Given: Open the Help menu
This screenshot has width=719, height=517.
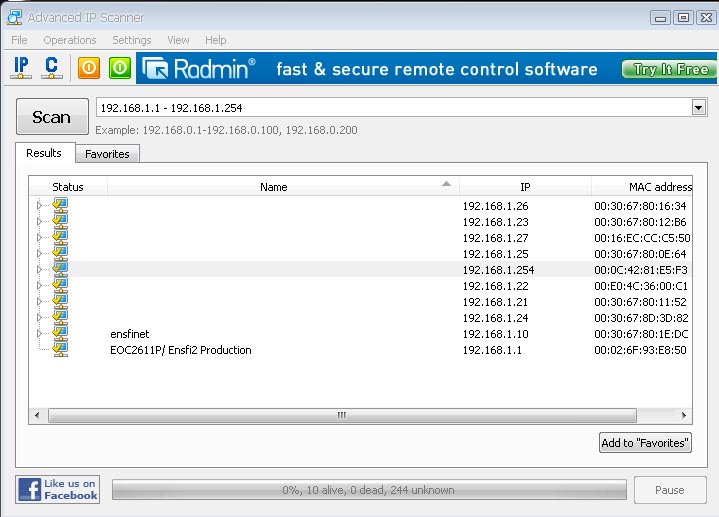Looking at the screenshot, I should tap(216, 40).
